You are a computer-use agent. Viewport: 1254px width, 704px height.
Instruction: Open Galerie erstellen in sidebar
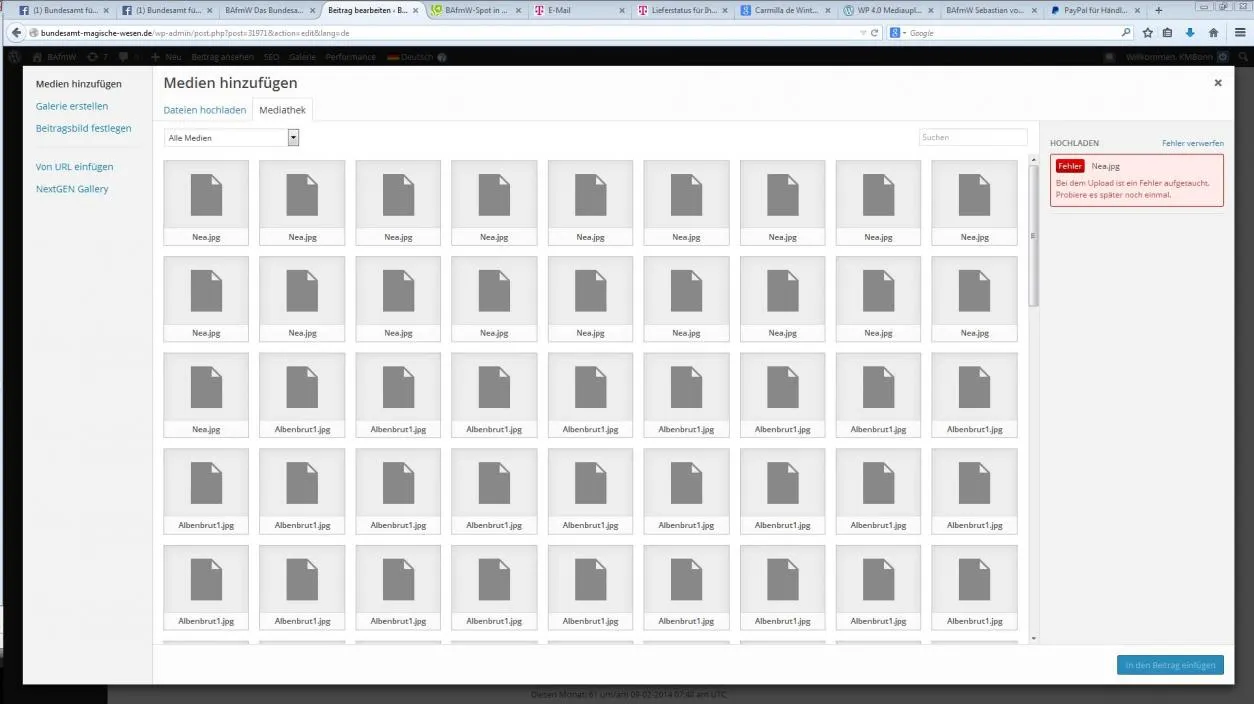pos(72,106)
